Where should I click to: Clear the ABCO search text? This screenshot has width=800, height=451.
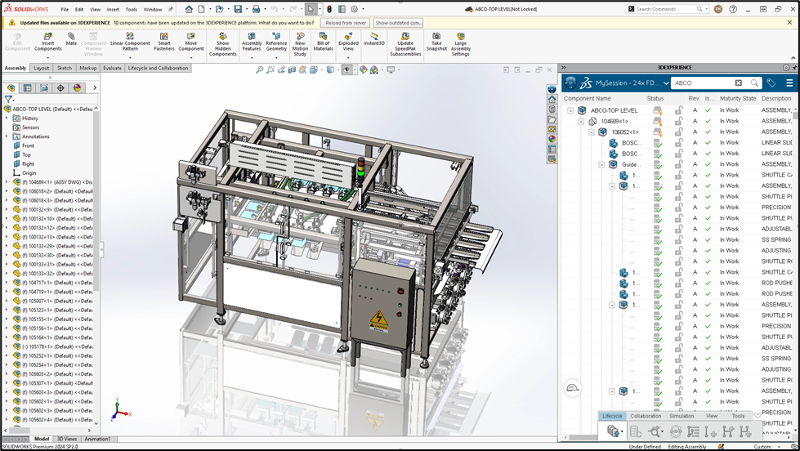(x=739, y=83)
